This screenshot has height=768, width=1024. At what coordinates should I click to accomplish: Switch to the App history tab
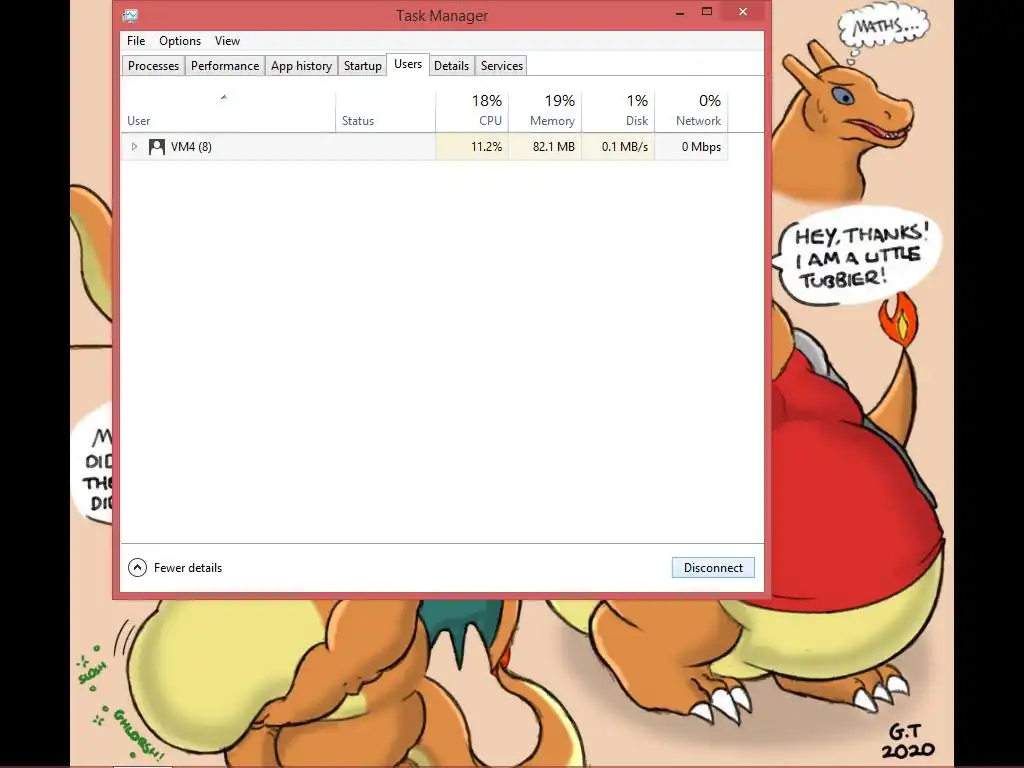301,66
